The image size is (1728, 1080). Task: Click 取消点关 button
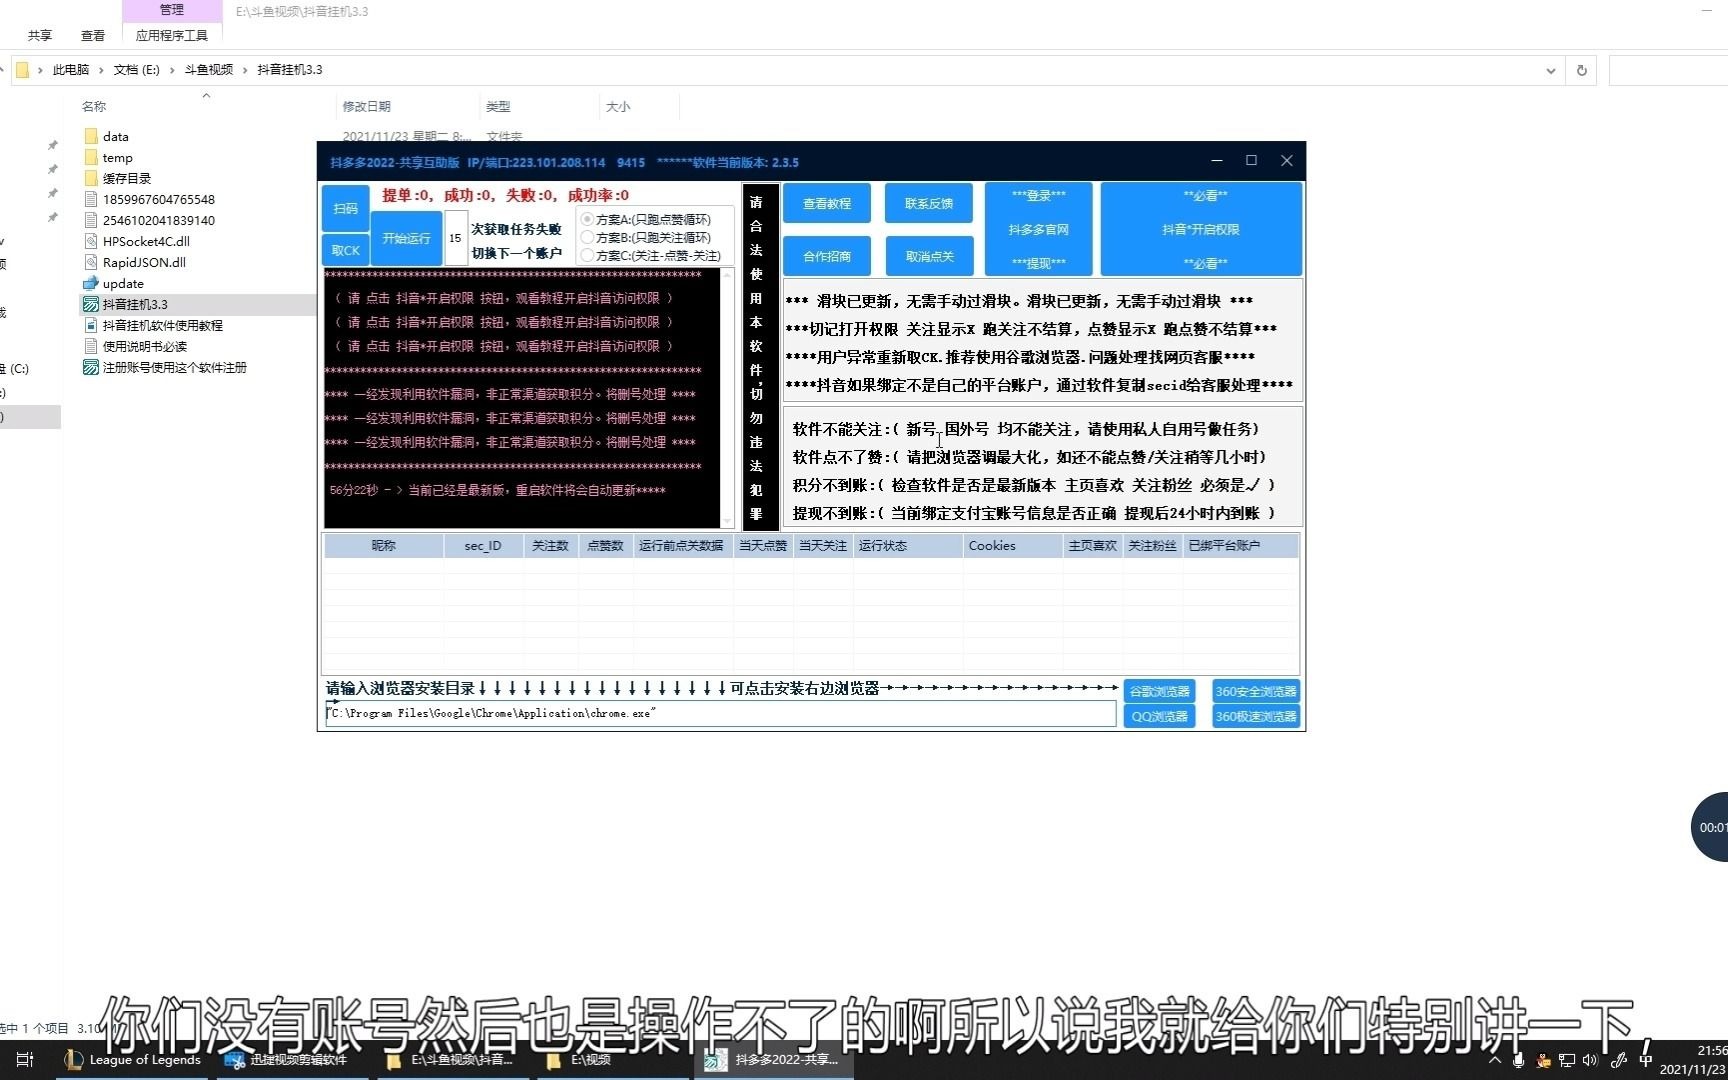pos(929,256)
